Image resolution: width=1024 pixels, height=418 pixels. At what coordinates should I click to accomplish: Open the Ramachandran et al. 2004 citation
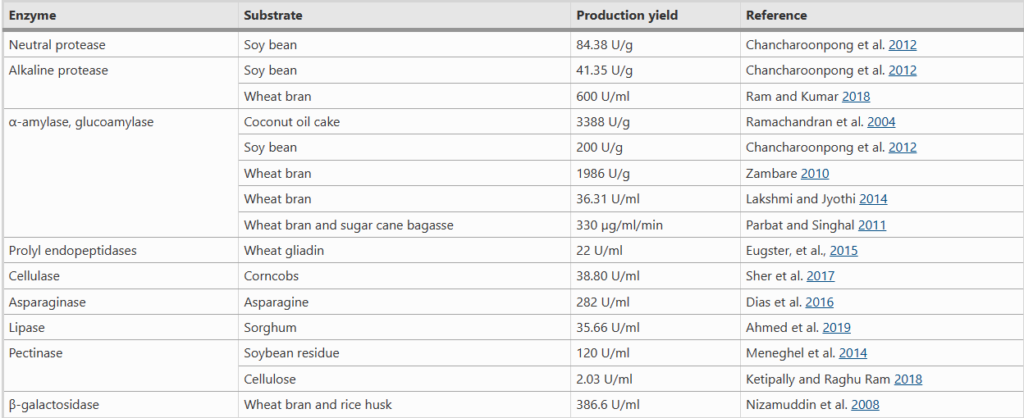click(880, 122)
